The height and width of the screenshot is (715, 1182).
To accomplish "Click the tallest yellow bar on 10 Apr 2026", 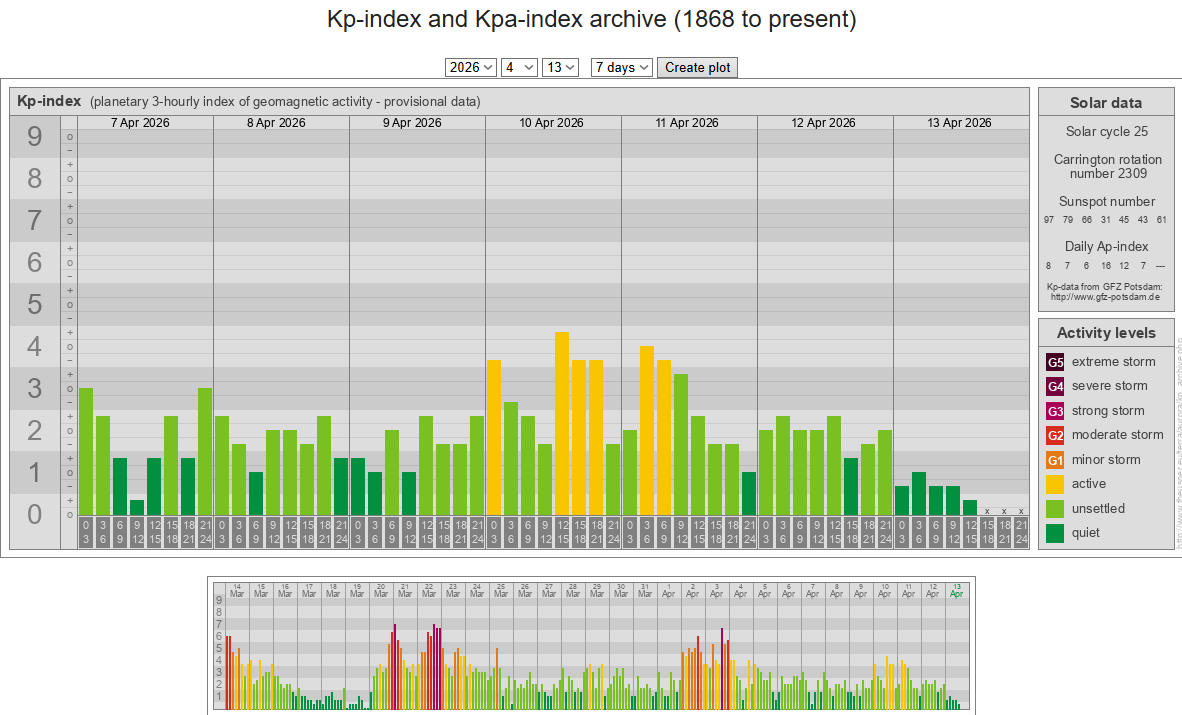I will coord(562,420).
